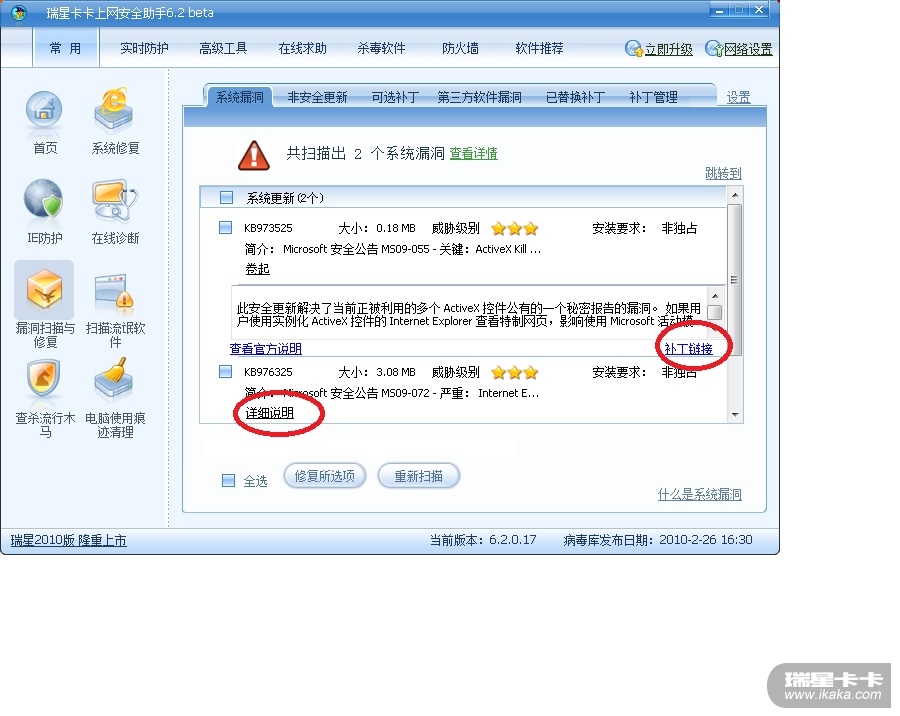The height and width of the screenshot is (716, 900).
Task: Click description box scrollbar up arrow
Action: click(715, 296)
